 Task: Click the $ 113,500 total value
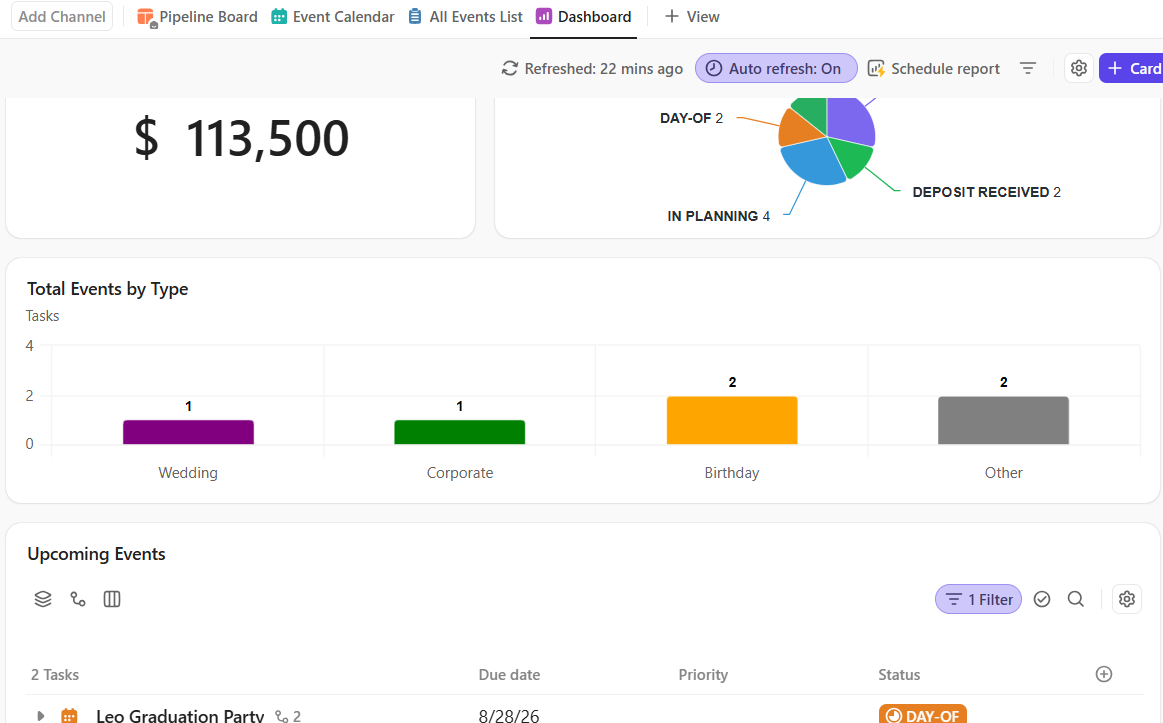[242, 139]
